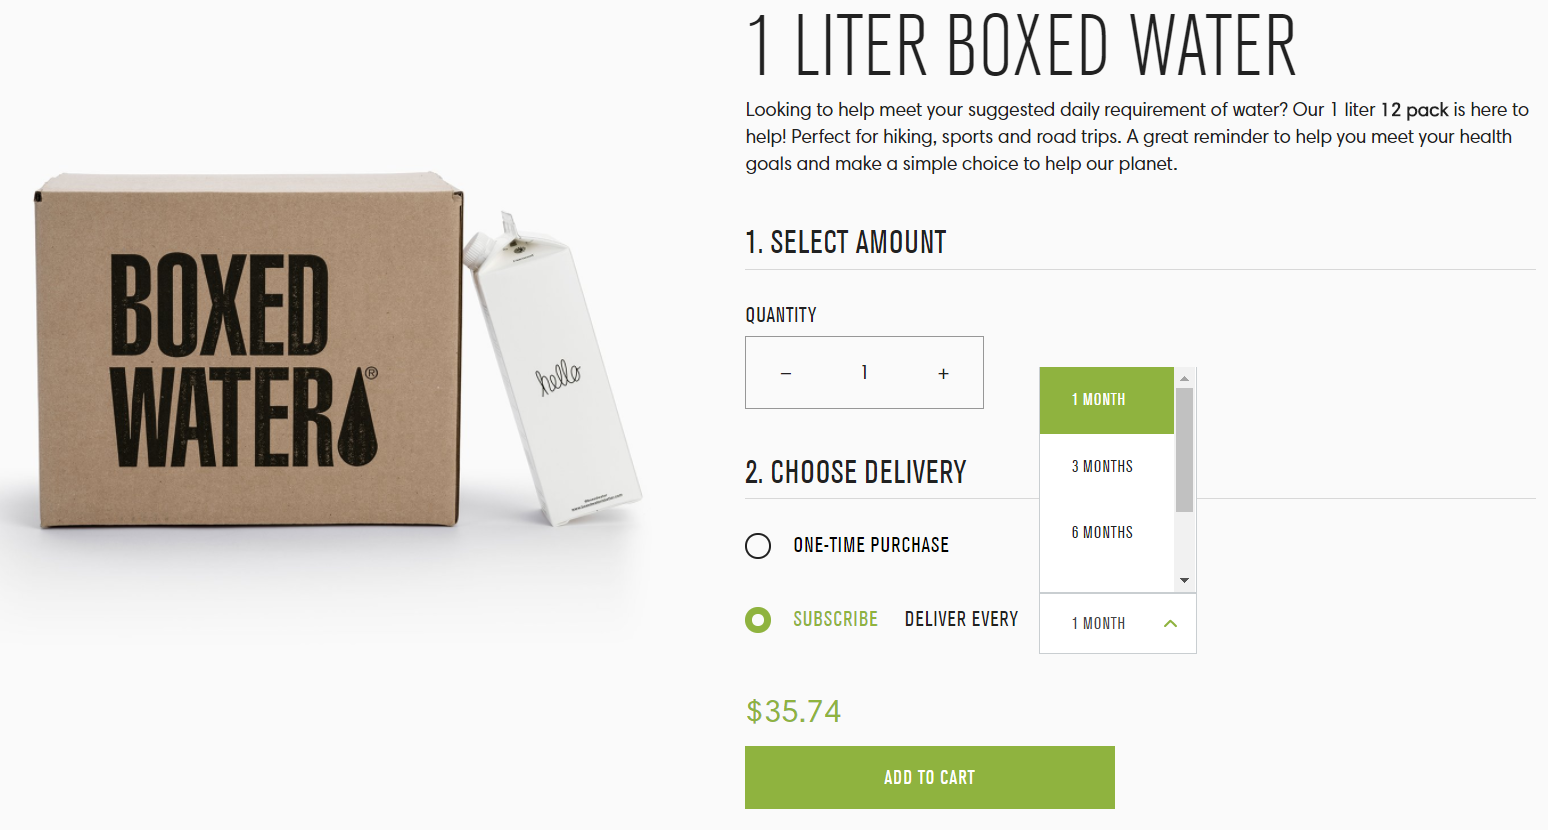Click the white hello water carton image
This screenshot has width=1548, height=830.
tap(552, 367)
